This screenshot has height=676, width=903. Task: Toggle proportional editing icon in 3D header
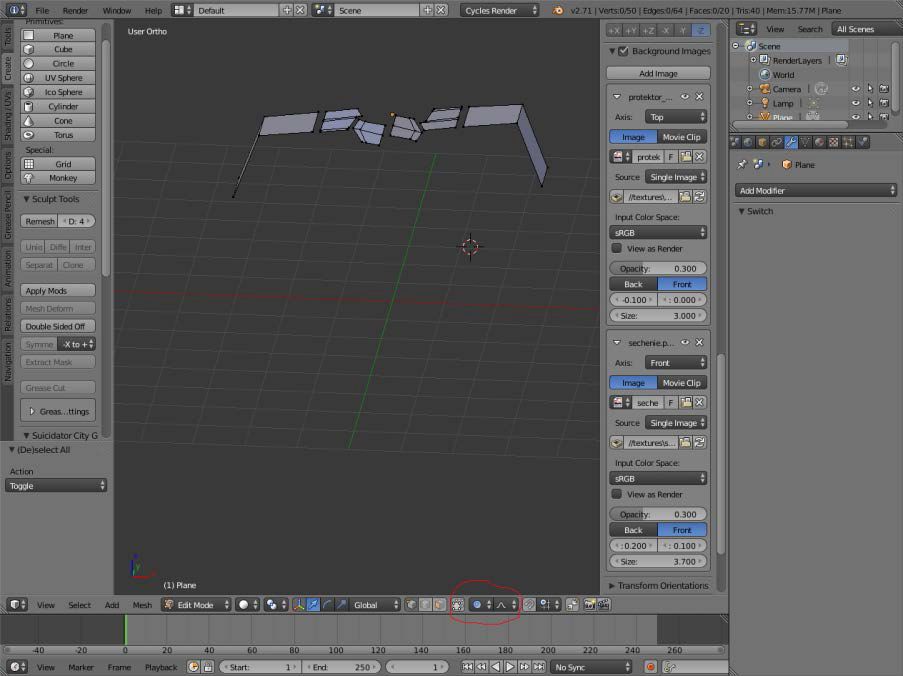coord(480,605)
